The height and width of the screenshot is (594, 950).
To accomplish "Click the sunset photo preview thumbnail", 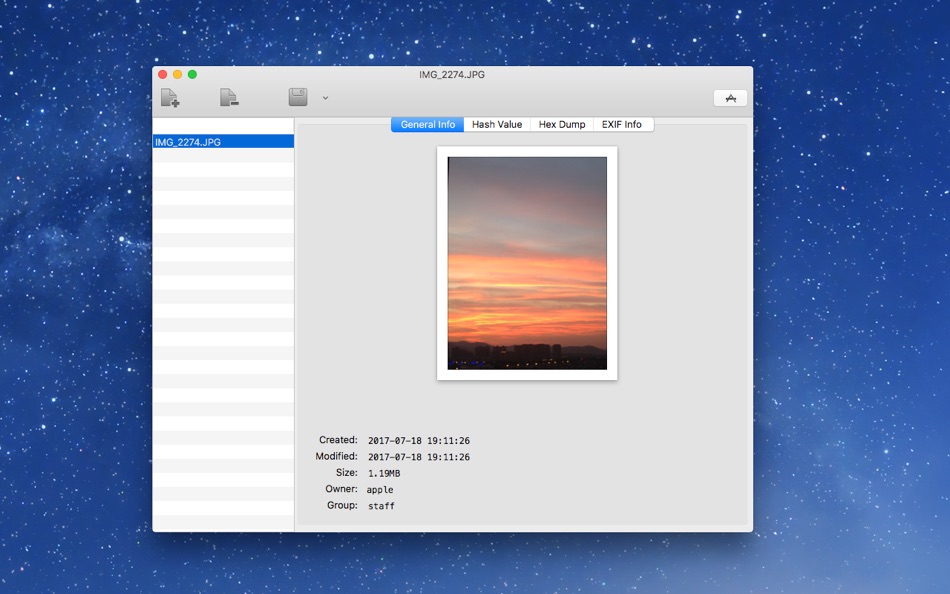I will [527, 263].
